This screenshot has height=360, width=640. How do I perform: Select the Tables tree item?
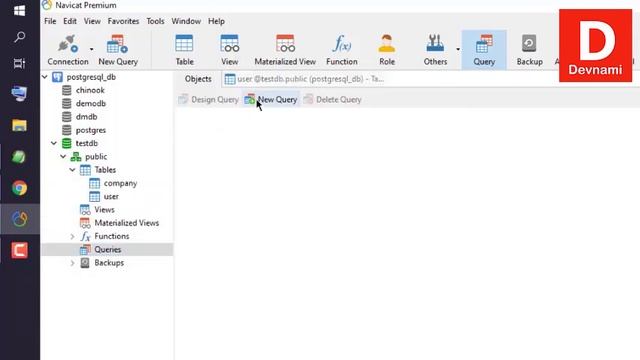105,170
